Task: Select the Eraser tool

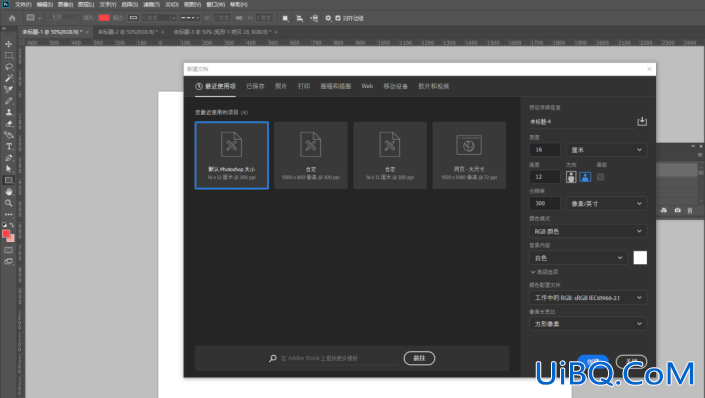Action: (9, 124)
